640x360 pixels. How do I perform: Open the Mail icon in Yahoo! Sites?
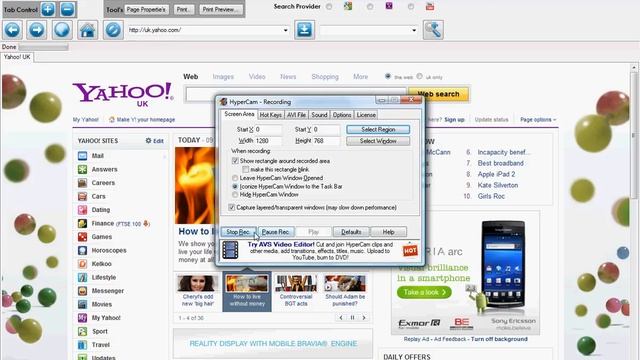point(82,156)
